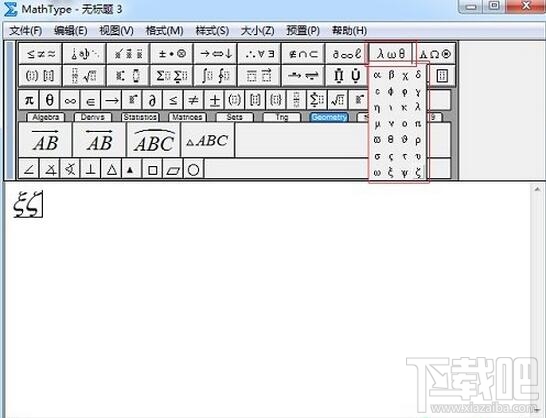Insert the right arrow symbol
546x418 pixels.
(112, 100)
